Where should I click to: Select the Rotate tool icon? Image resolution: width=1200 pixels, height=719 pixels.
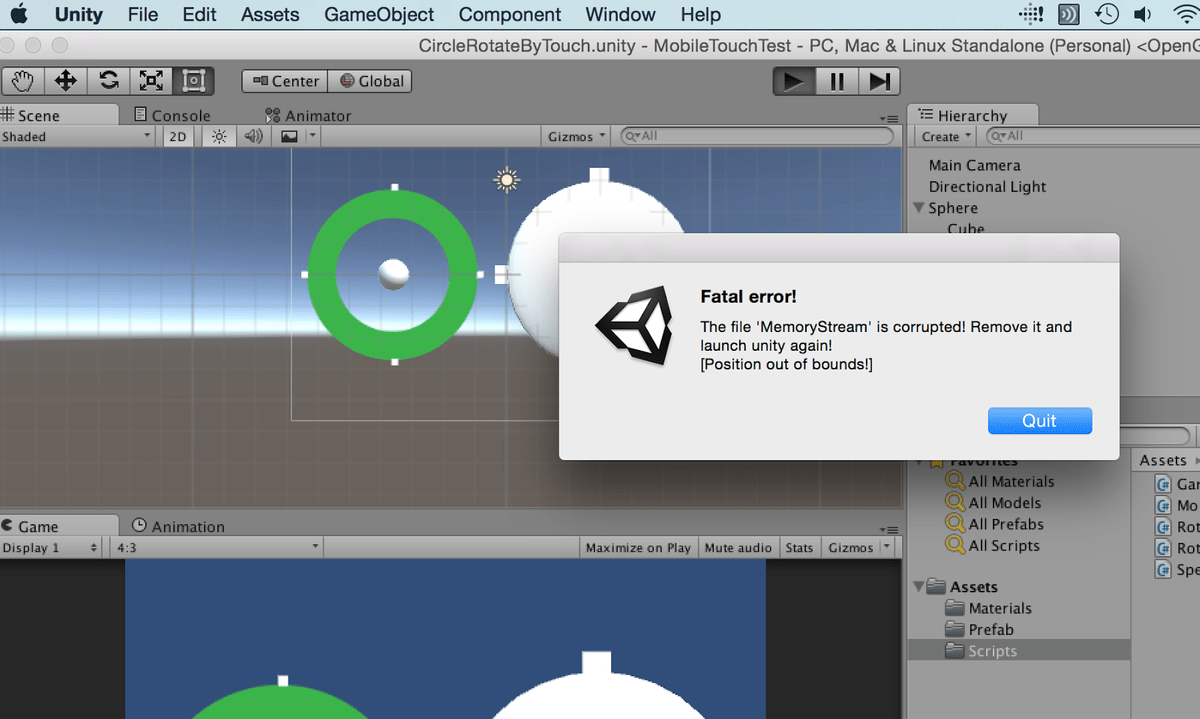109,81
